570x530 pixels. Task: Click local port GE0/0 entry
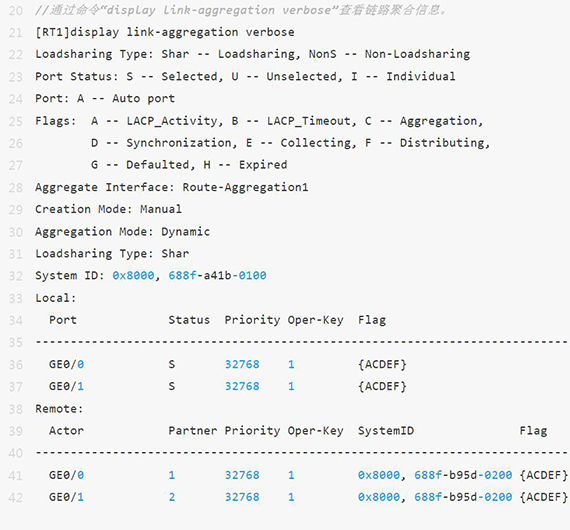pyautogui.click(x=67, y=364)
